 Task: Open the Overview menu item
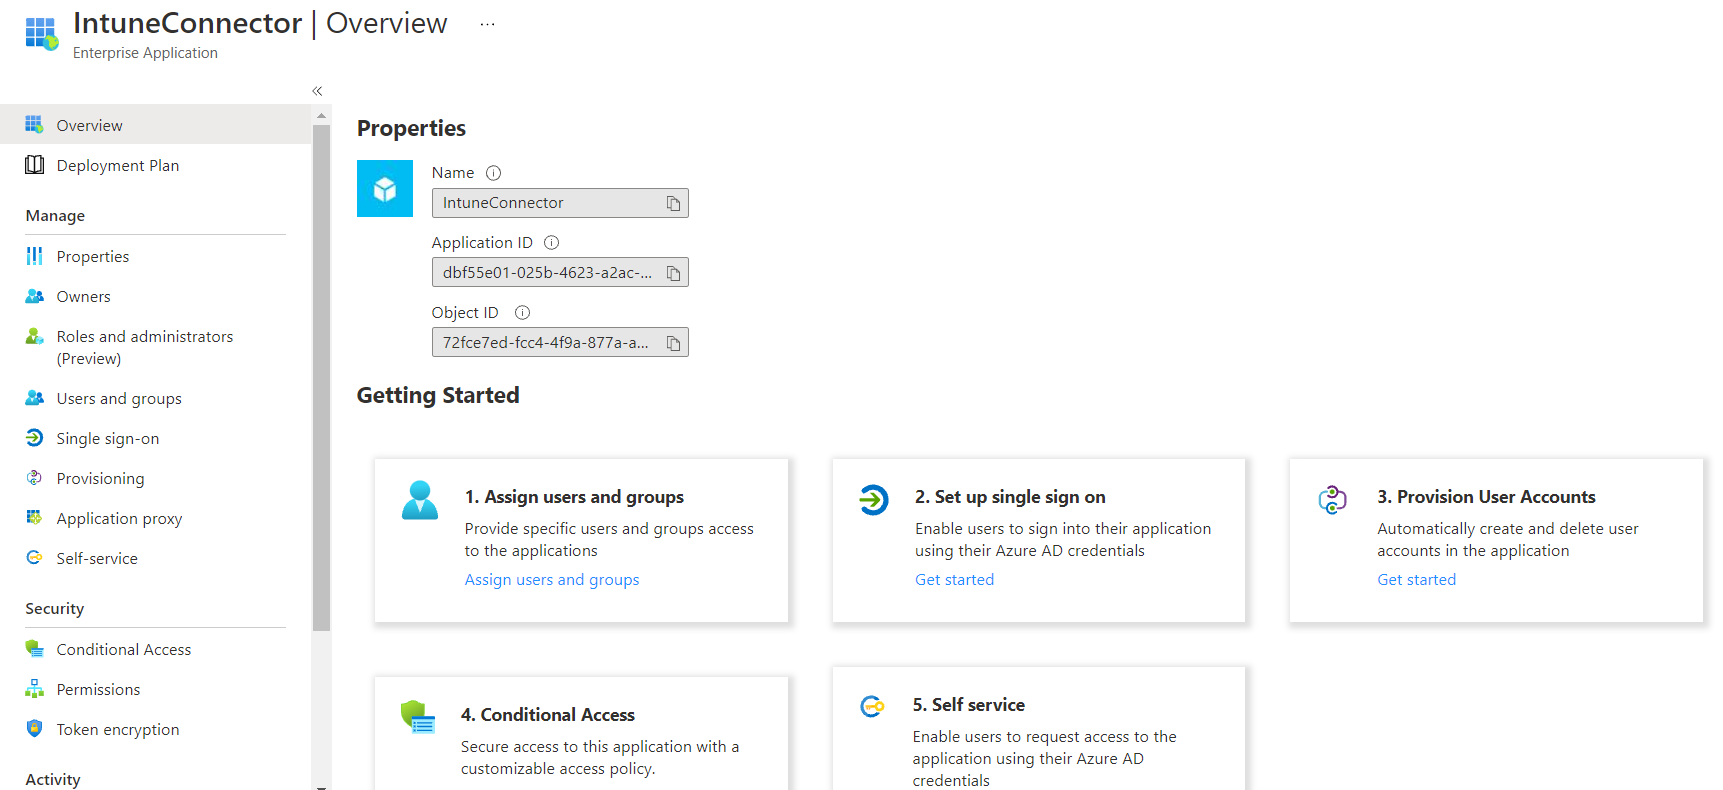coord(155,125)
